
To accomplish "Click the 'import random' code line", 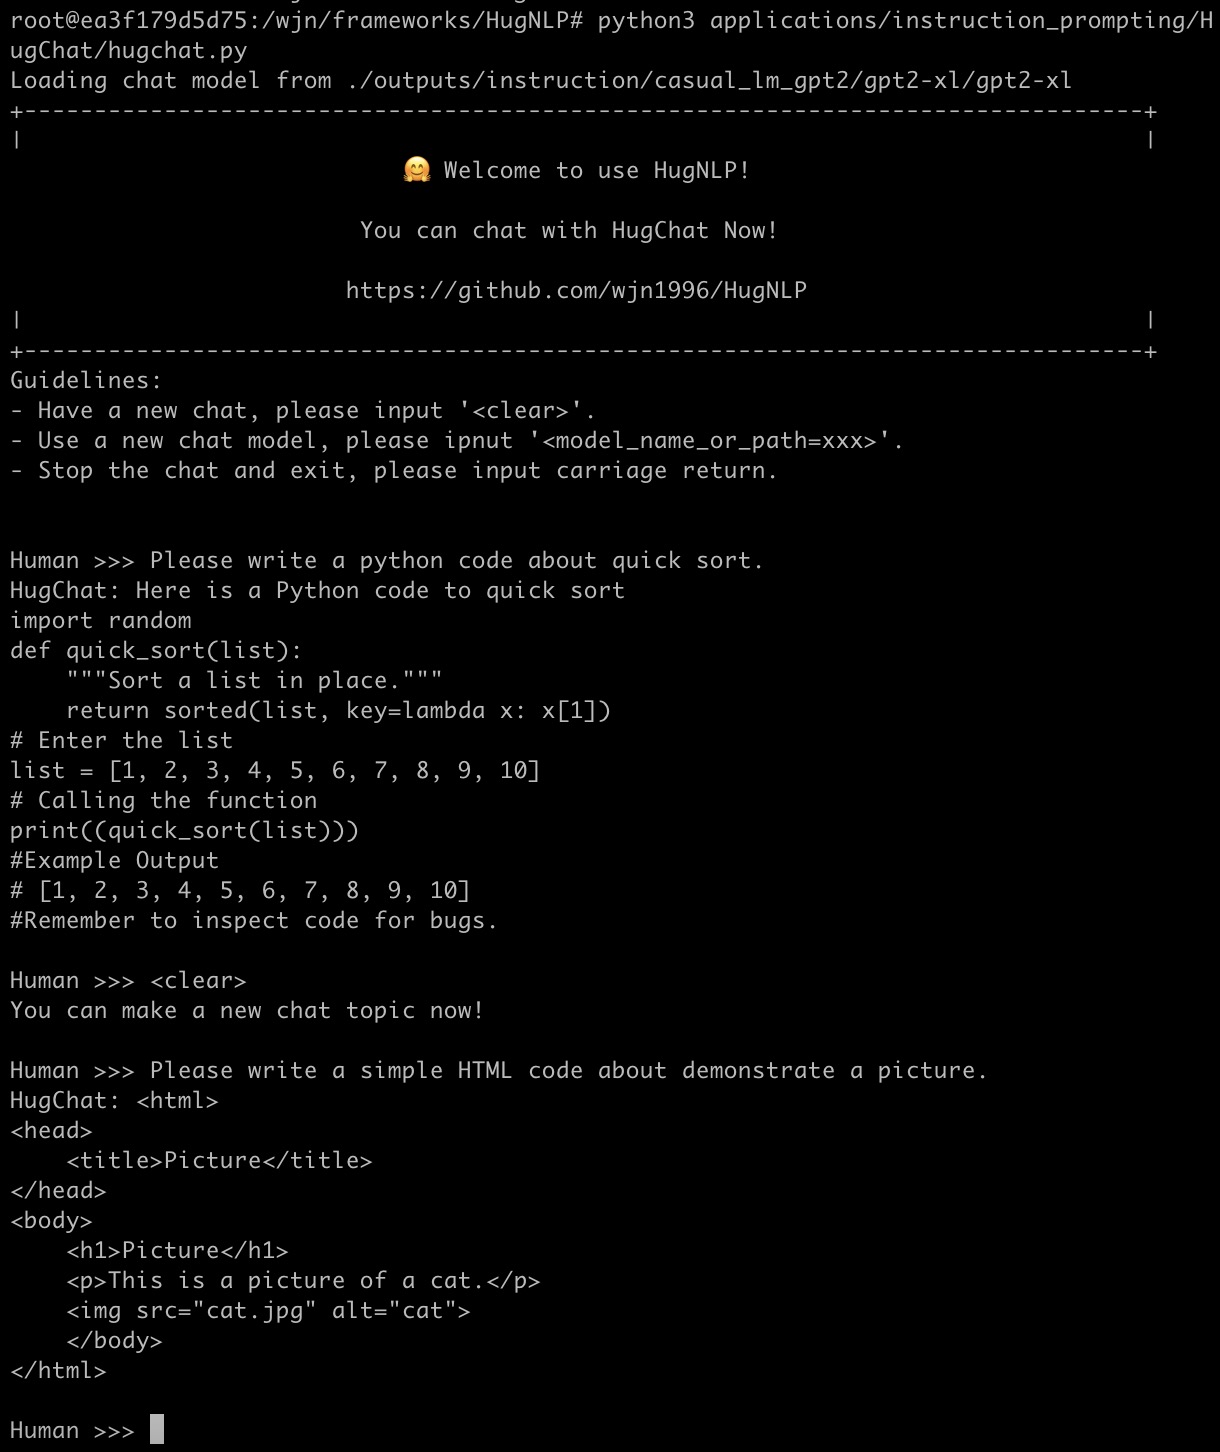I will 101,621.
